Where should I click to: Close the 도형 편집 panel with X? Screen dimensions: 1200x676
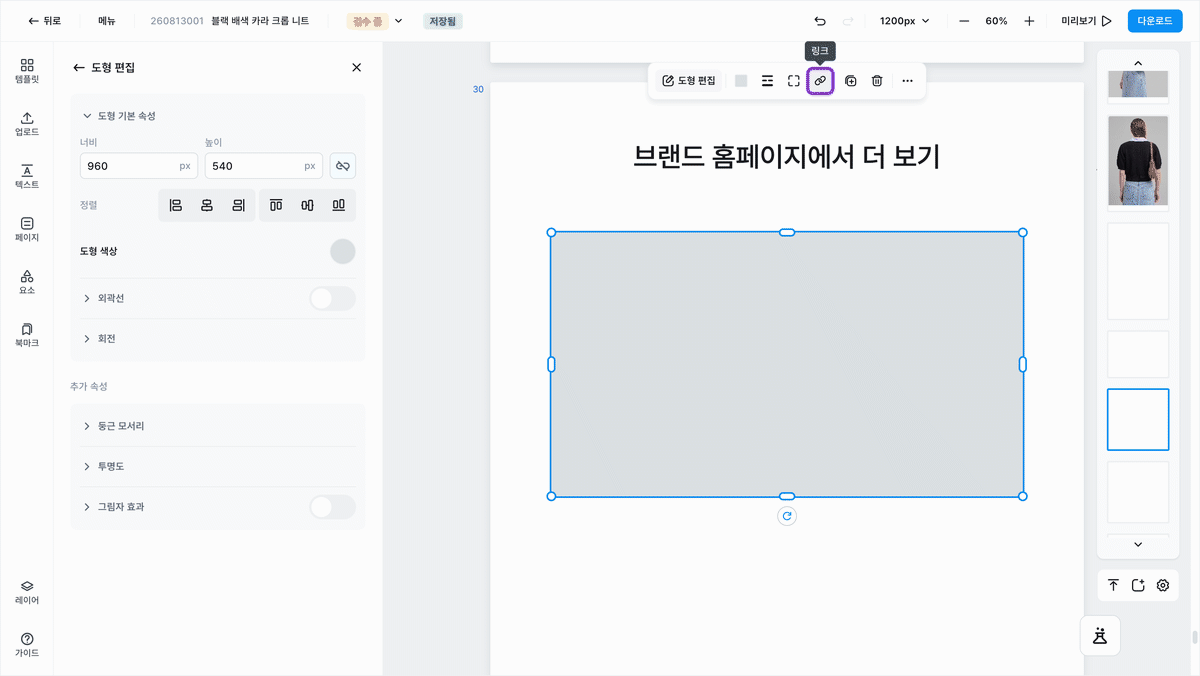point(356,67)
